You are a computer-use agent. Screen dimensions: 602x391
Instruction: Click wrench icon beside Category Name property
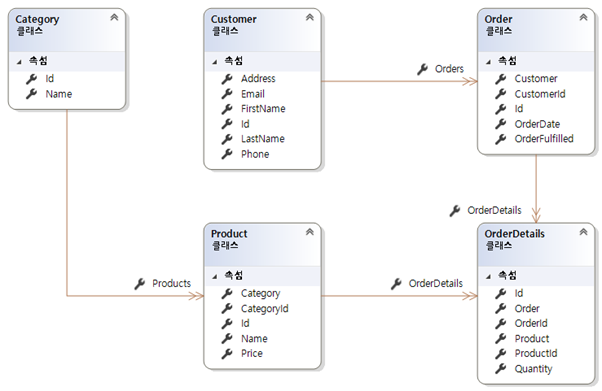[x=31, y=94]
